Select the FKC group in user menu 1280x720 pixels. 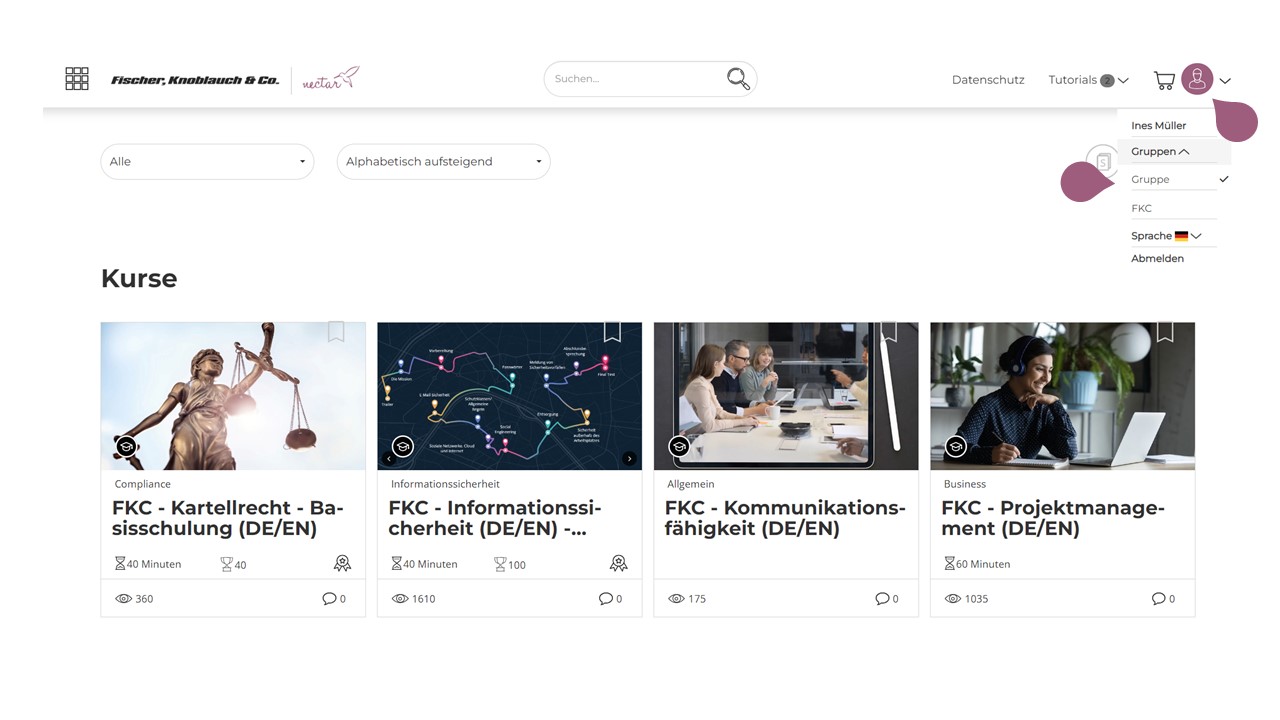(1141, 208)
